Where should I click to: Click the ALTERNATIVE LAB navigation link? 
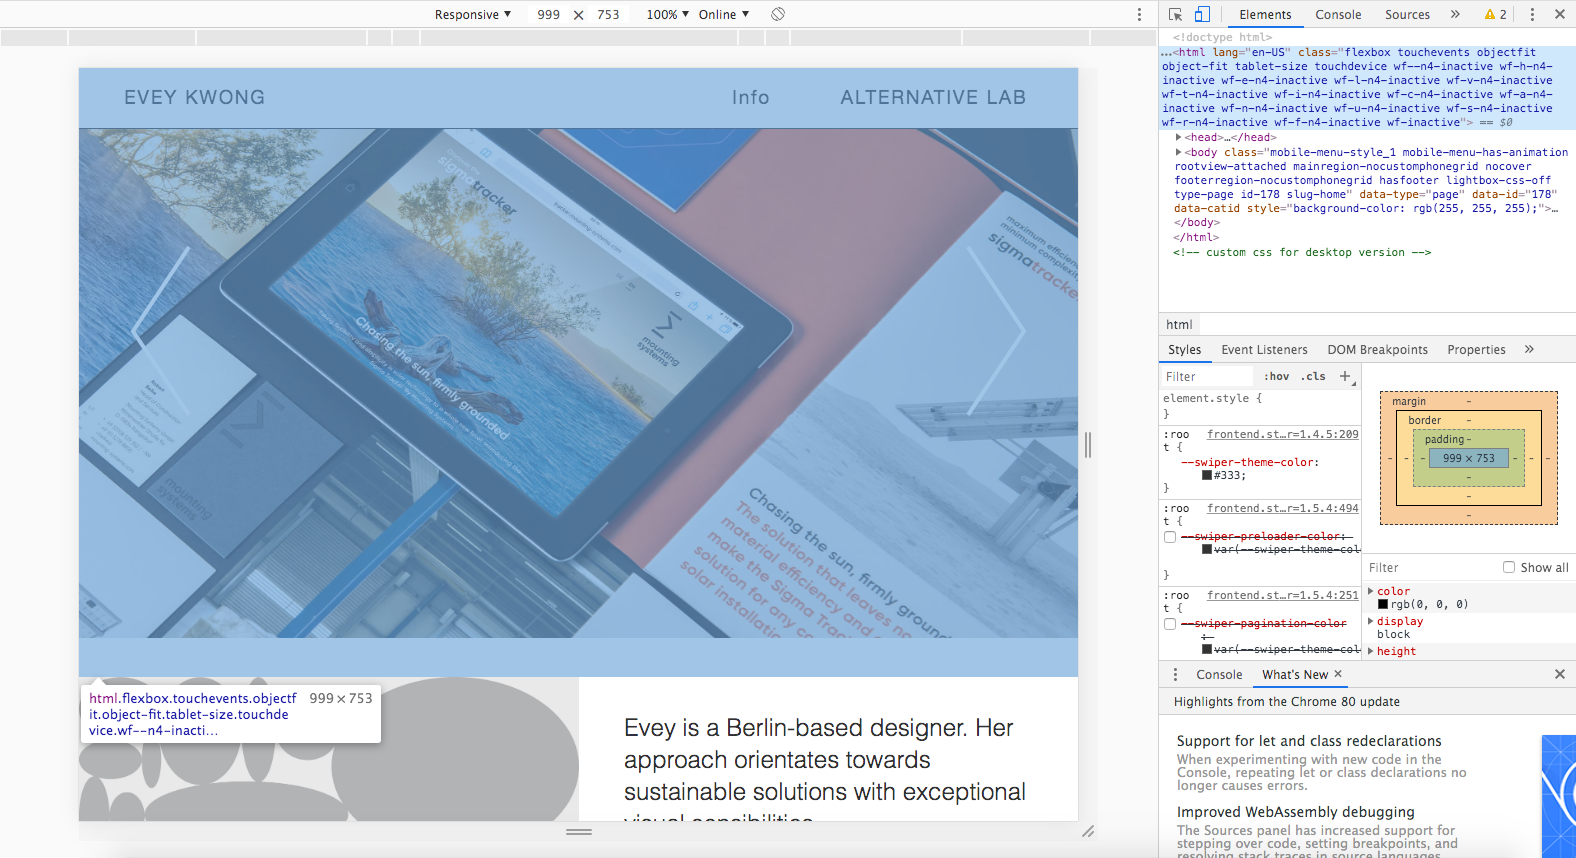[932, 97]
